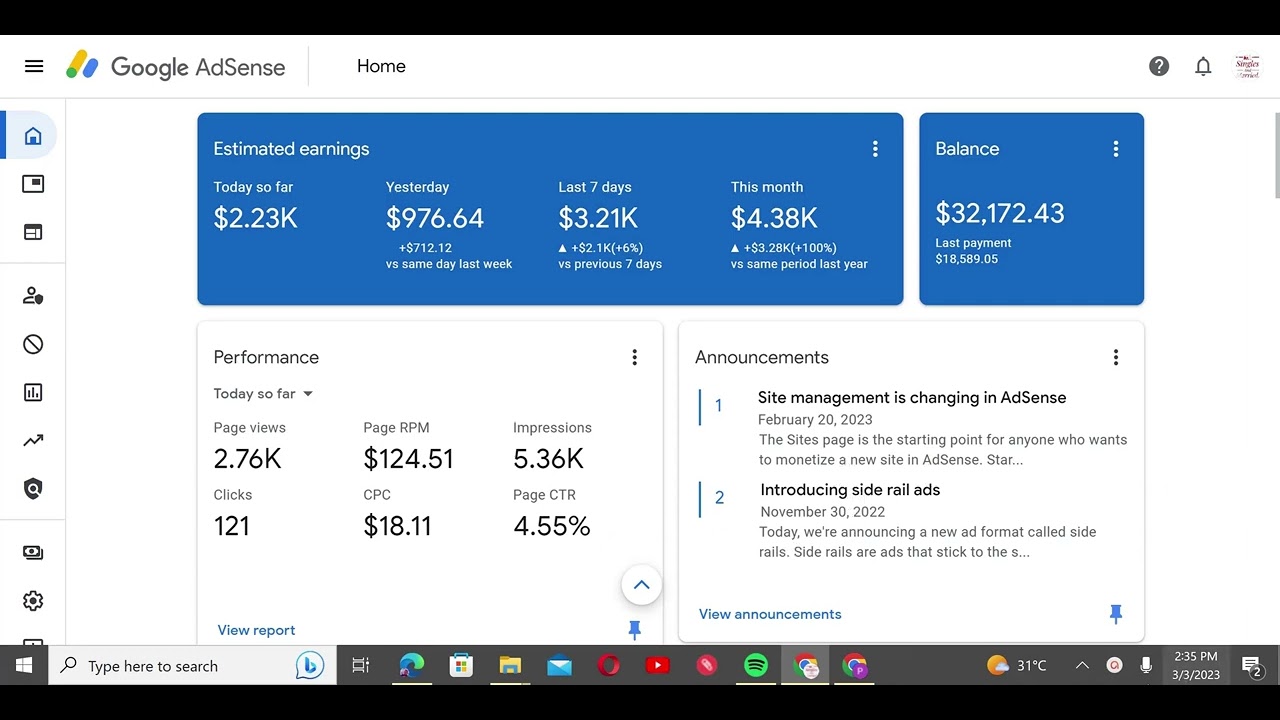This screenshot has height=720, width=1280.
Task: Click the Impressions 5.36K value
Action: pos(548,459)
